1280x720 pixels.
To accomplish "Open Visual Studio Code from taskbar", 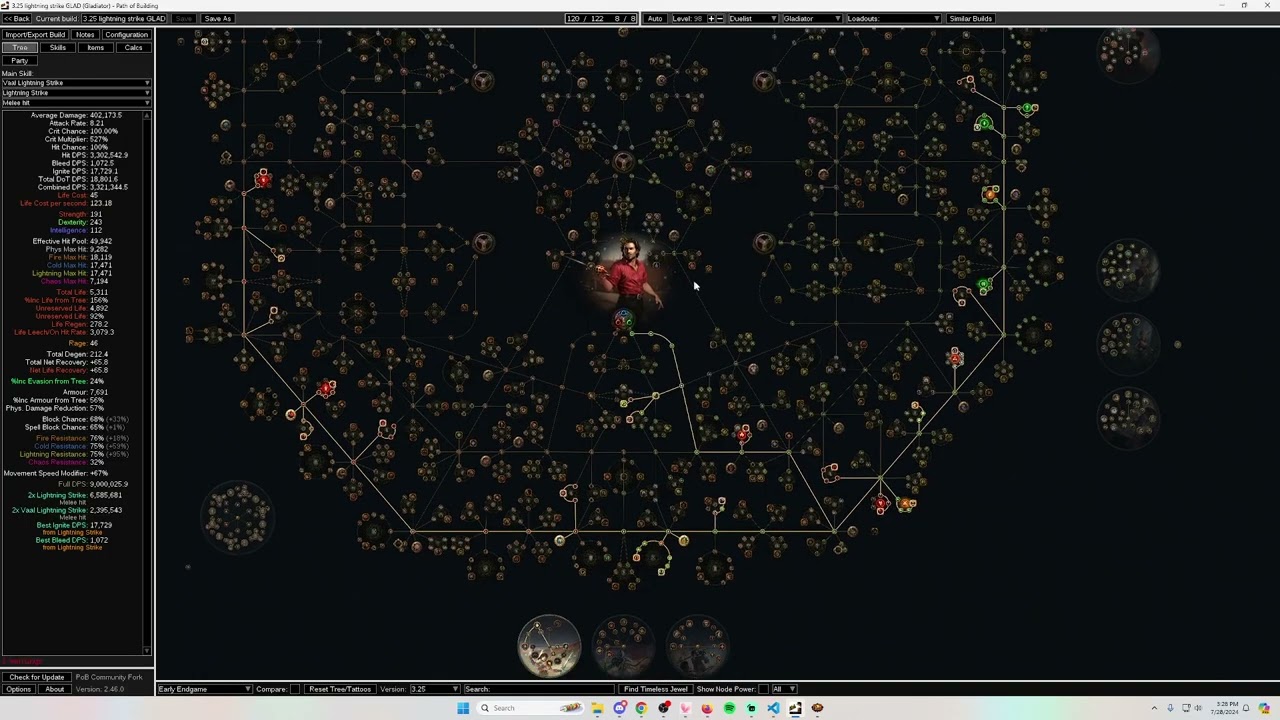I will (x=773, y=708).
